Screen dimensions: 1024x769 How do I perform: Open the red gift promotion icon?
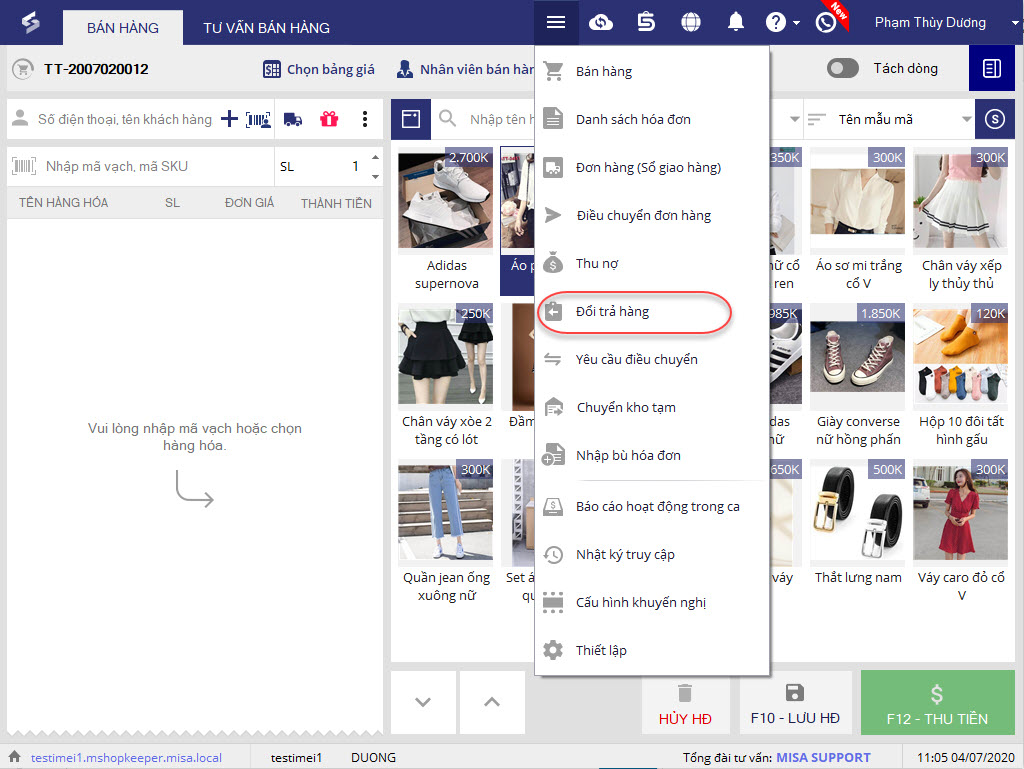(x=329, y=119)
